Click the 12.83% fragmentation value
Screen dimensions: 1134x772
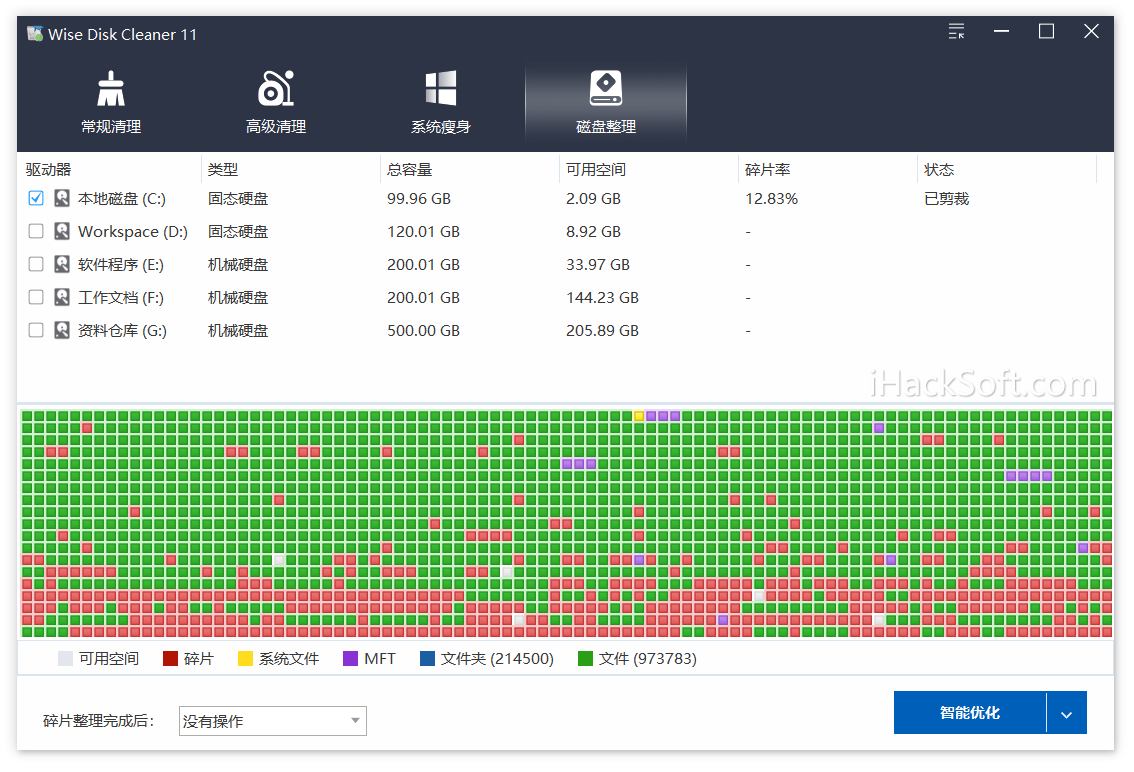point(772,198)
